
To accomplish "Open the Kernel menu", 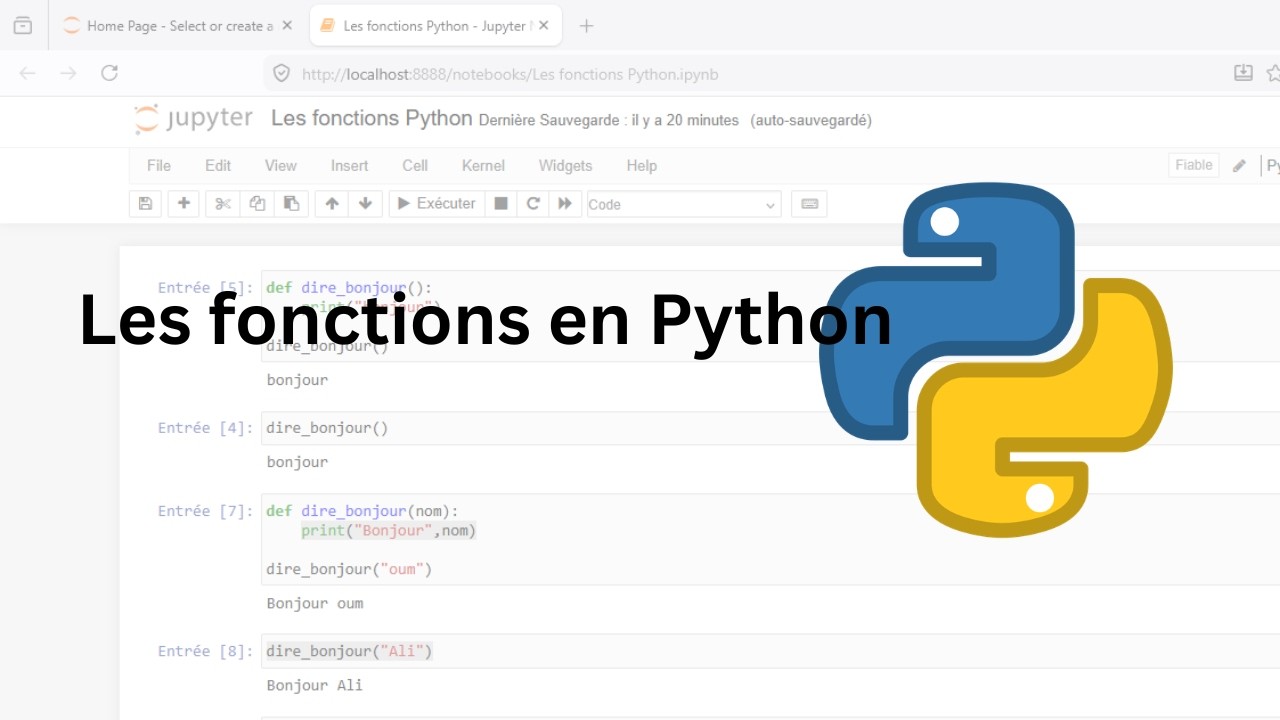I will pyautogui.click(x=483, y=166).
